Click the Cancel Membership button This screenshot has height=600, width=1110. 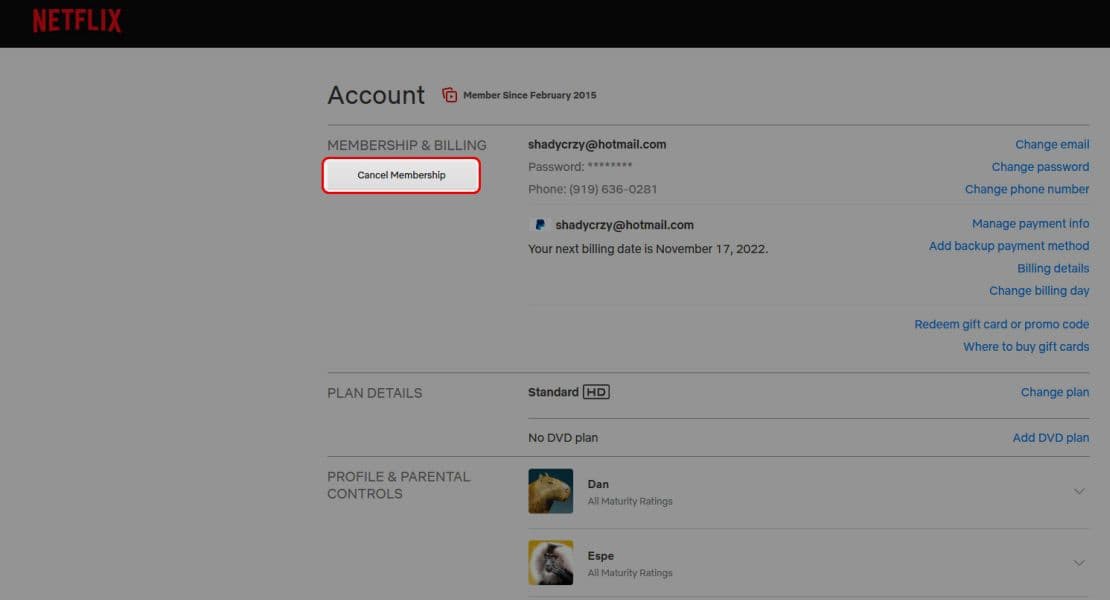pos(401,174)
